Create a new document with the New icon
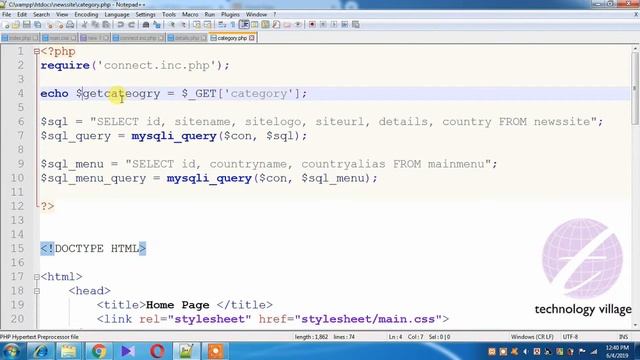This screenshot has width=640, height=360. pos(6,25)
